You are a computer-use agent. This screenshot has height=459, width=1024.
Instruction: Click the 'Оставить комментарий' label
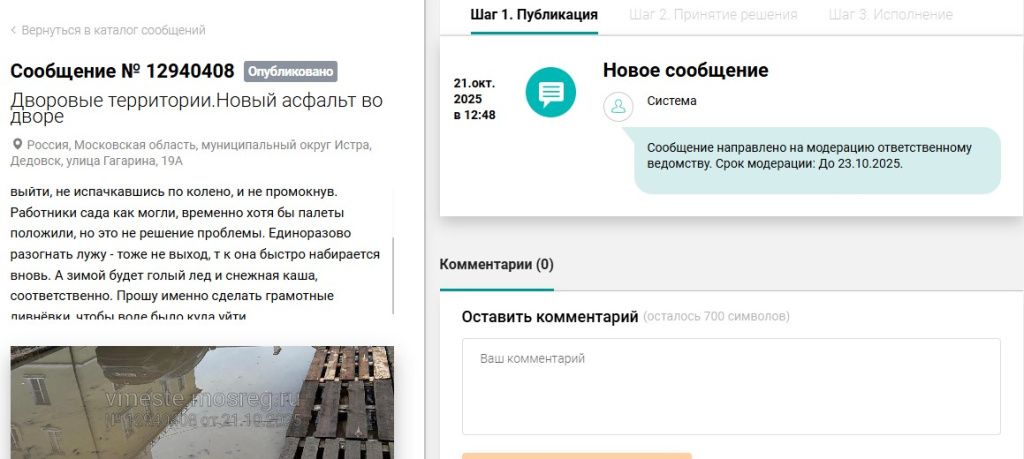[x=550, y=317]
